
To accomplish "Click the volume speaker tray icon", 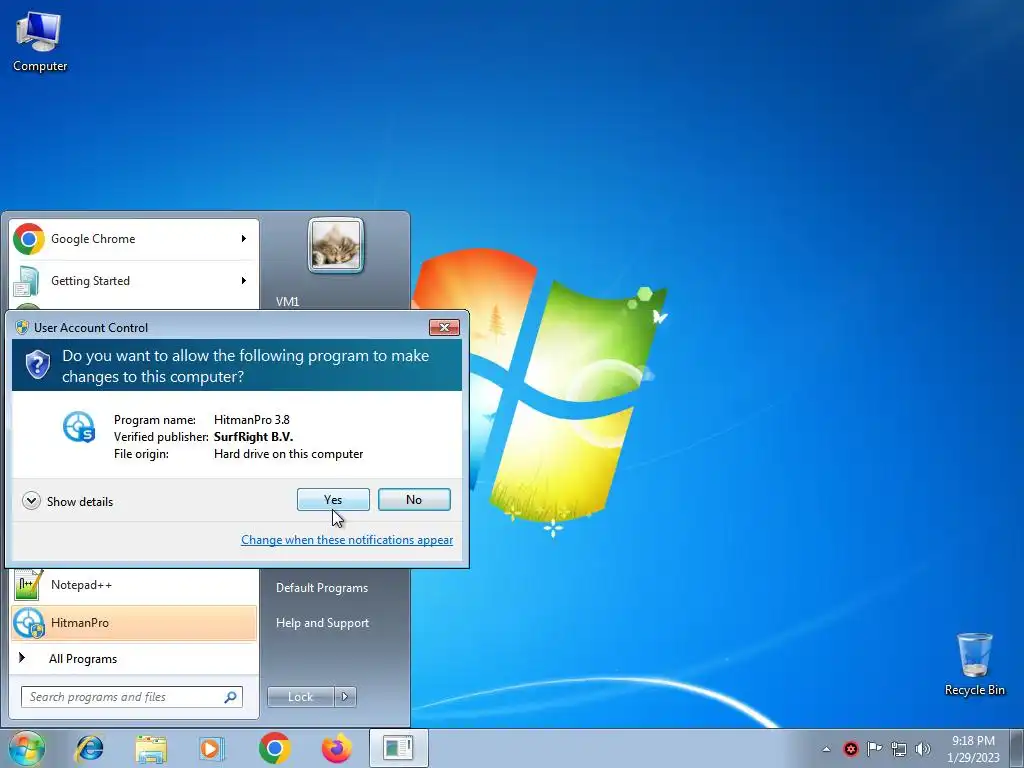I will click(923, 749).
